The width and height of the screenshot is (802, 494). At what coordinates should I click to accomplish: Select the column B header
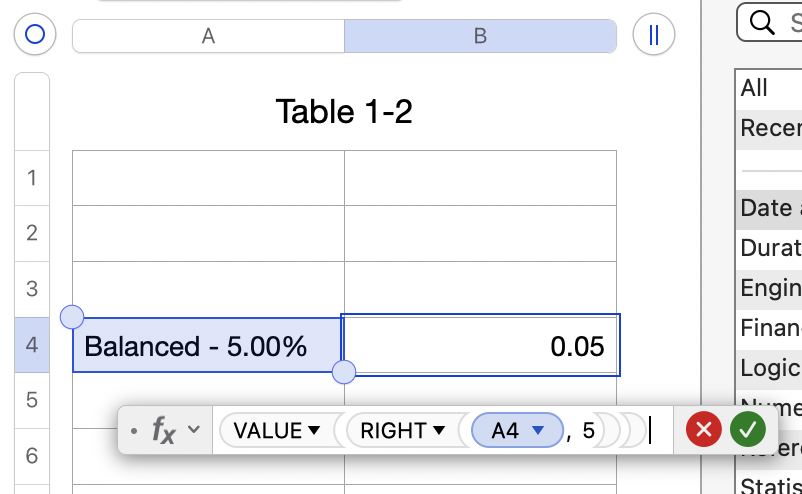point(480,36)
